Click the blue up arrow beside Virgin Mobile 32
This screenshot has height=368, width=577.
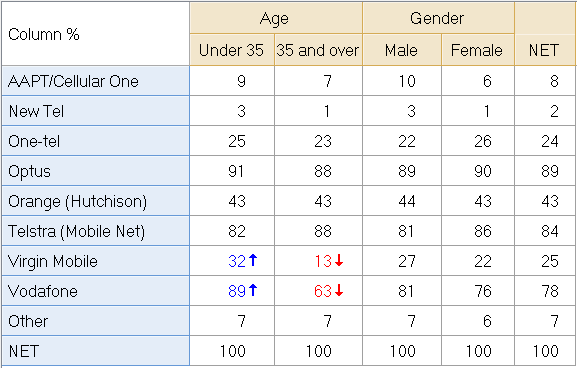253,261
